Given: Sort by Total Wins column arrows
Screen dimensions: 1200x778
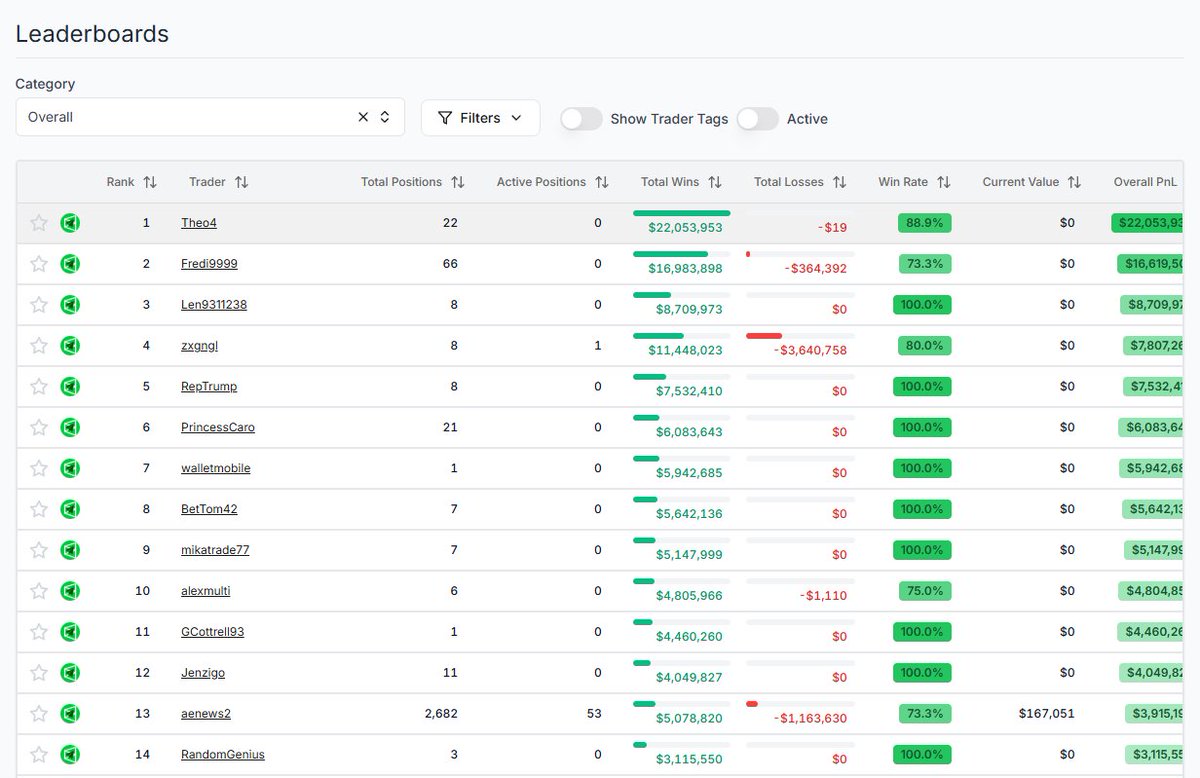Looking at the screenshot, I should pyautogui.click(x=715, y=182).
